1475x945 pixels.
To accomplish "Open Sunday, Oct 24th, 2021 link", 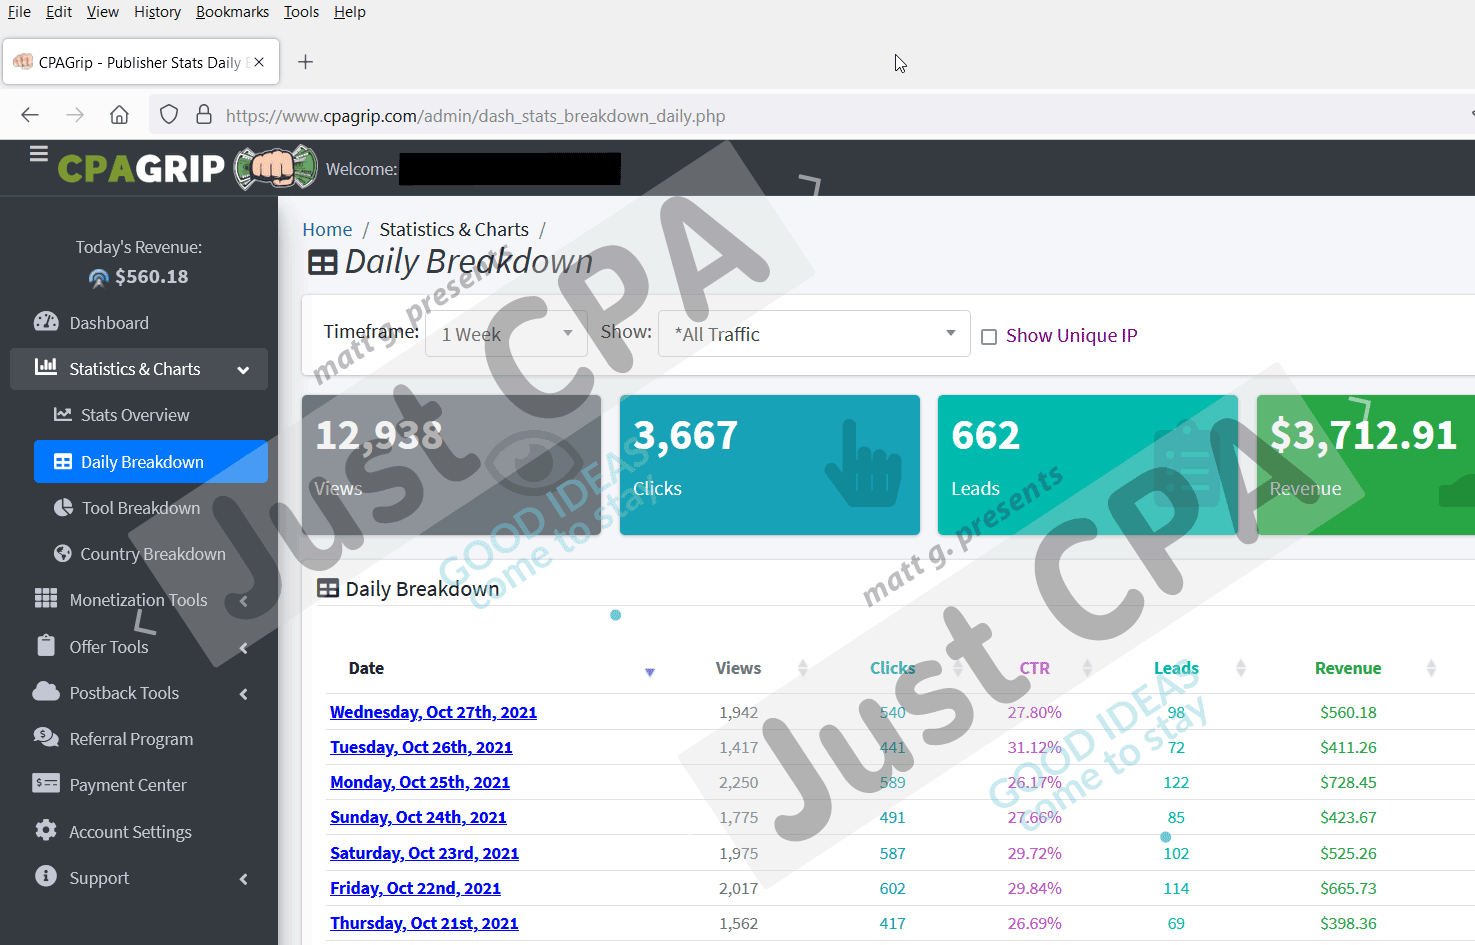I will [418, 817].
